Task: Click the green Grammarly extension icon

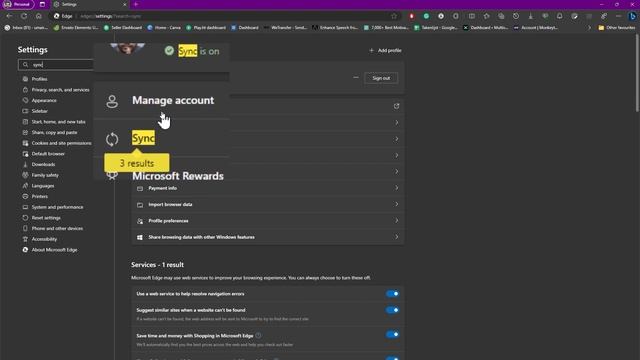Action: (426, 16)
